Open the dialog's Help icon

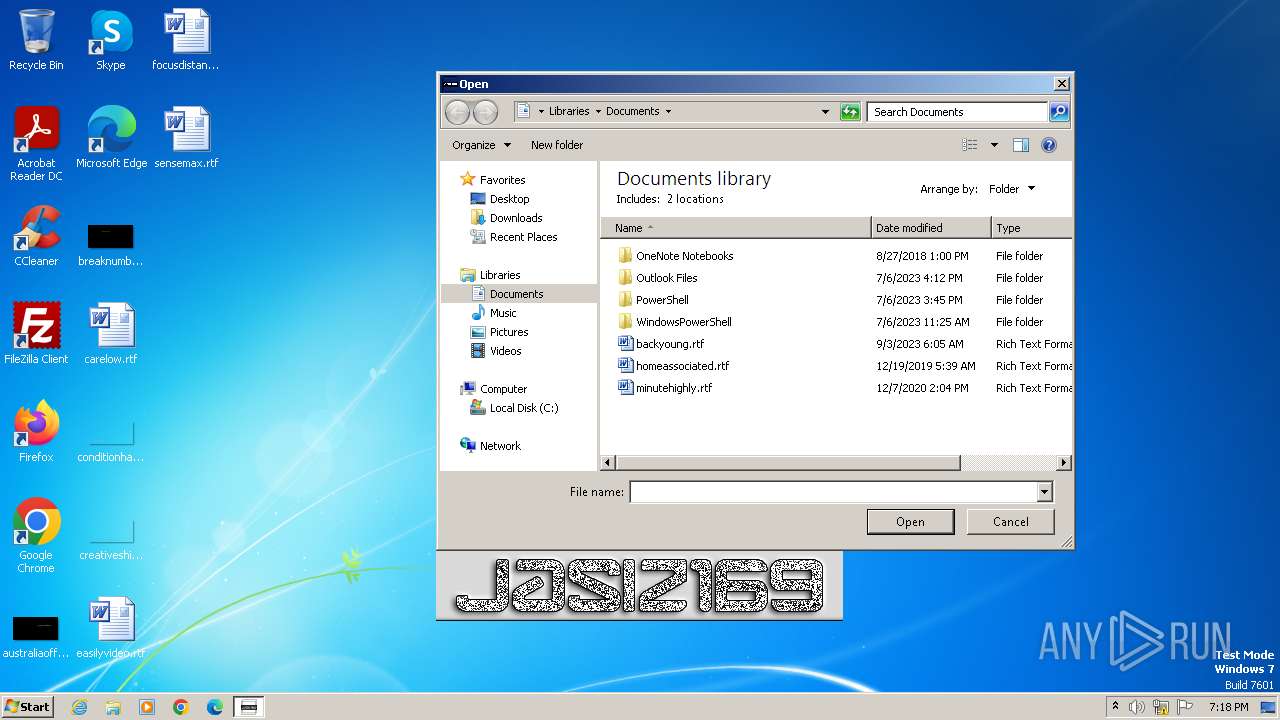click(1048, 145)
